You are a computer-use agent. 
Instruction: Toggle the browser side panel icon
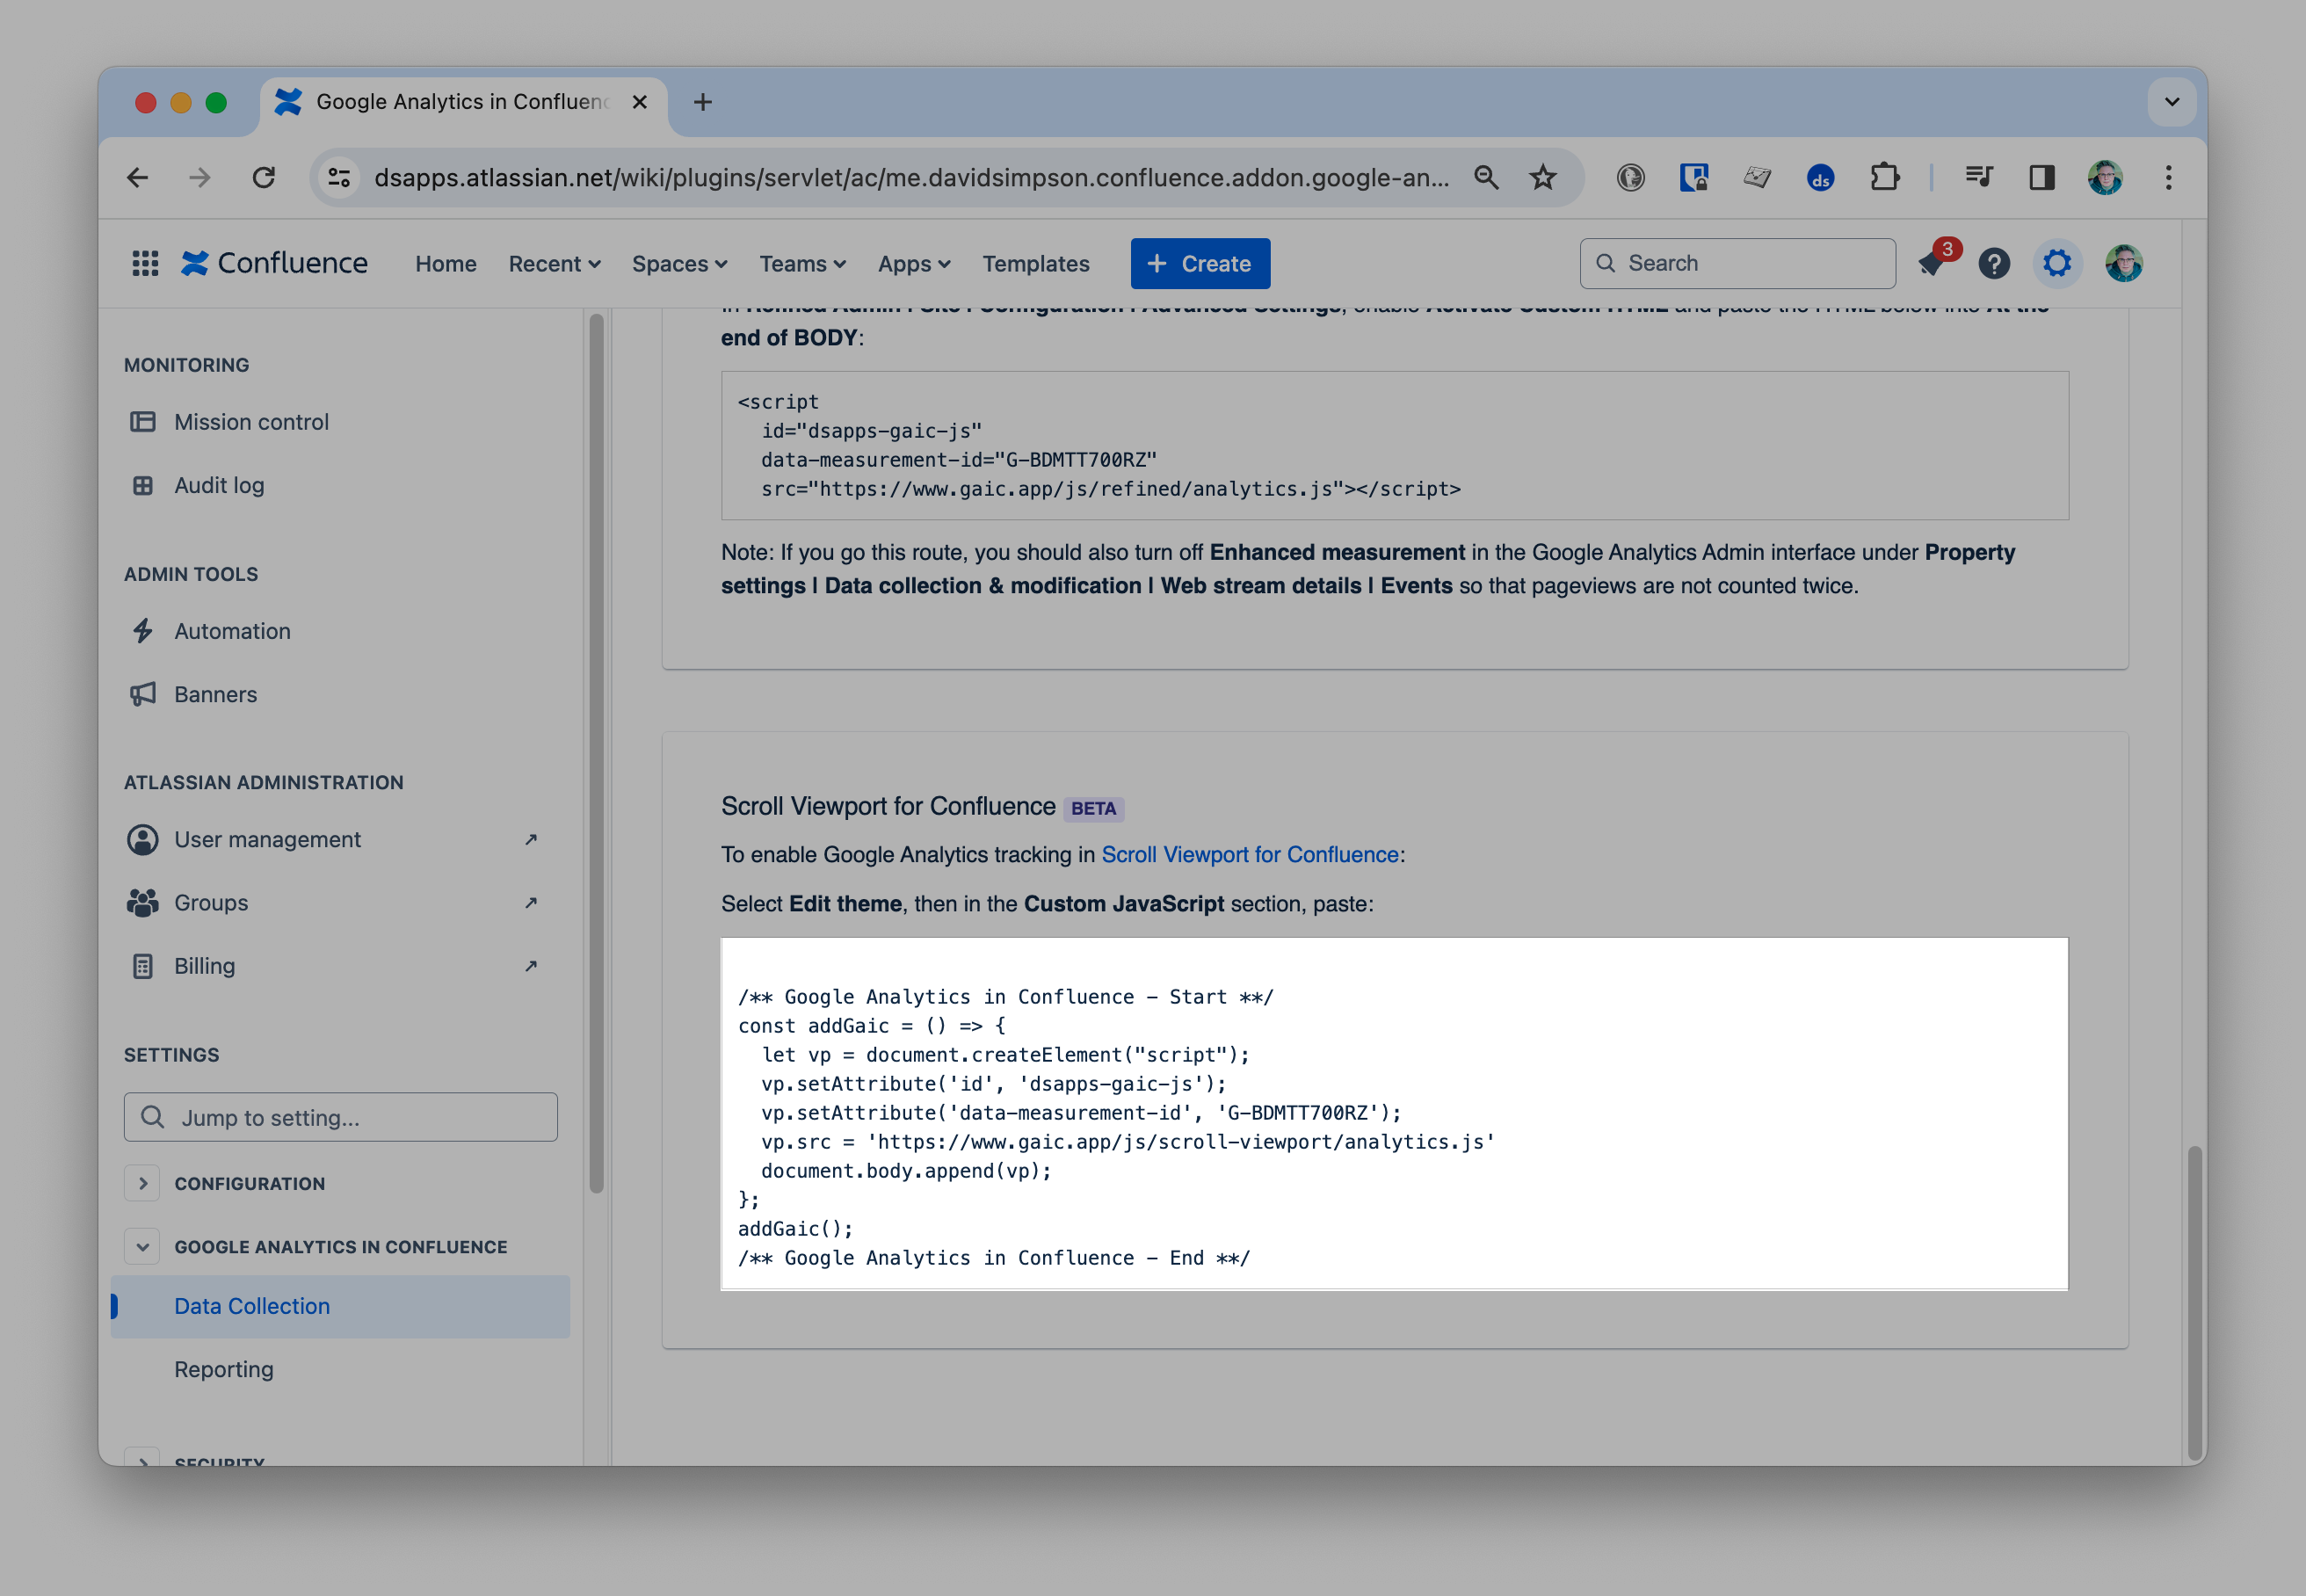(x=2041, y=178)
